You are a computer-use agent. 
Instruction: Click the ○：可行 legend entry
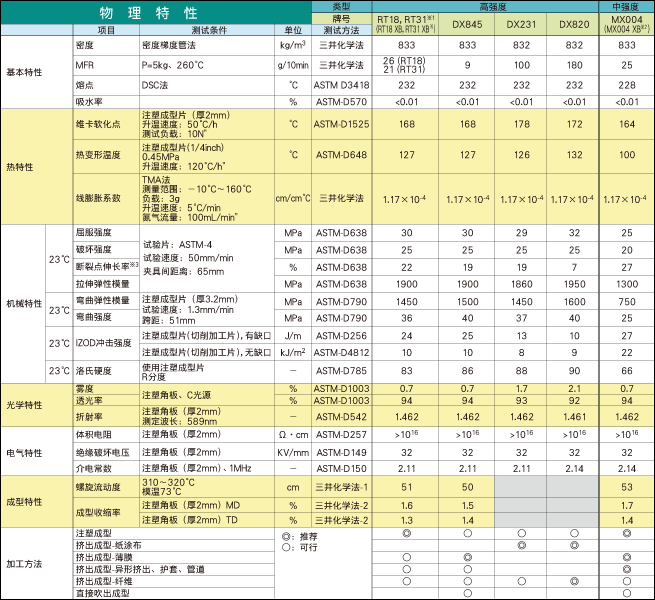pyautogui.click(x=300, y=547)
